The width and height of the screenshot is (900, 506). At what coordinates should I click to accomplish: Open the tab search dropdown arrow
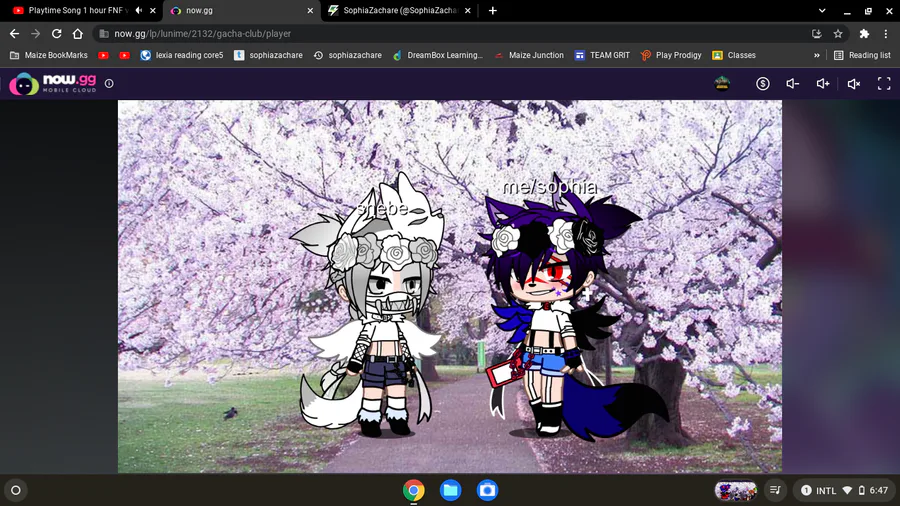(822, 10)
